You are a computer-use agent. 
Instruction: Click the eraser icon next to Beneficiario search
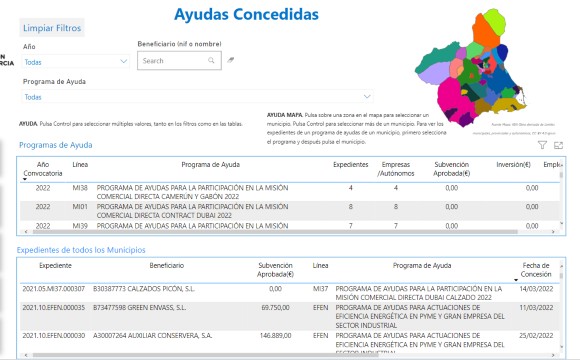(x=230, y=60)
